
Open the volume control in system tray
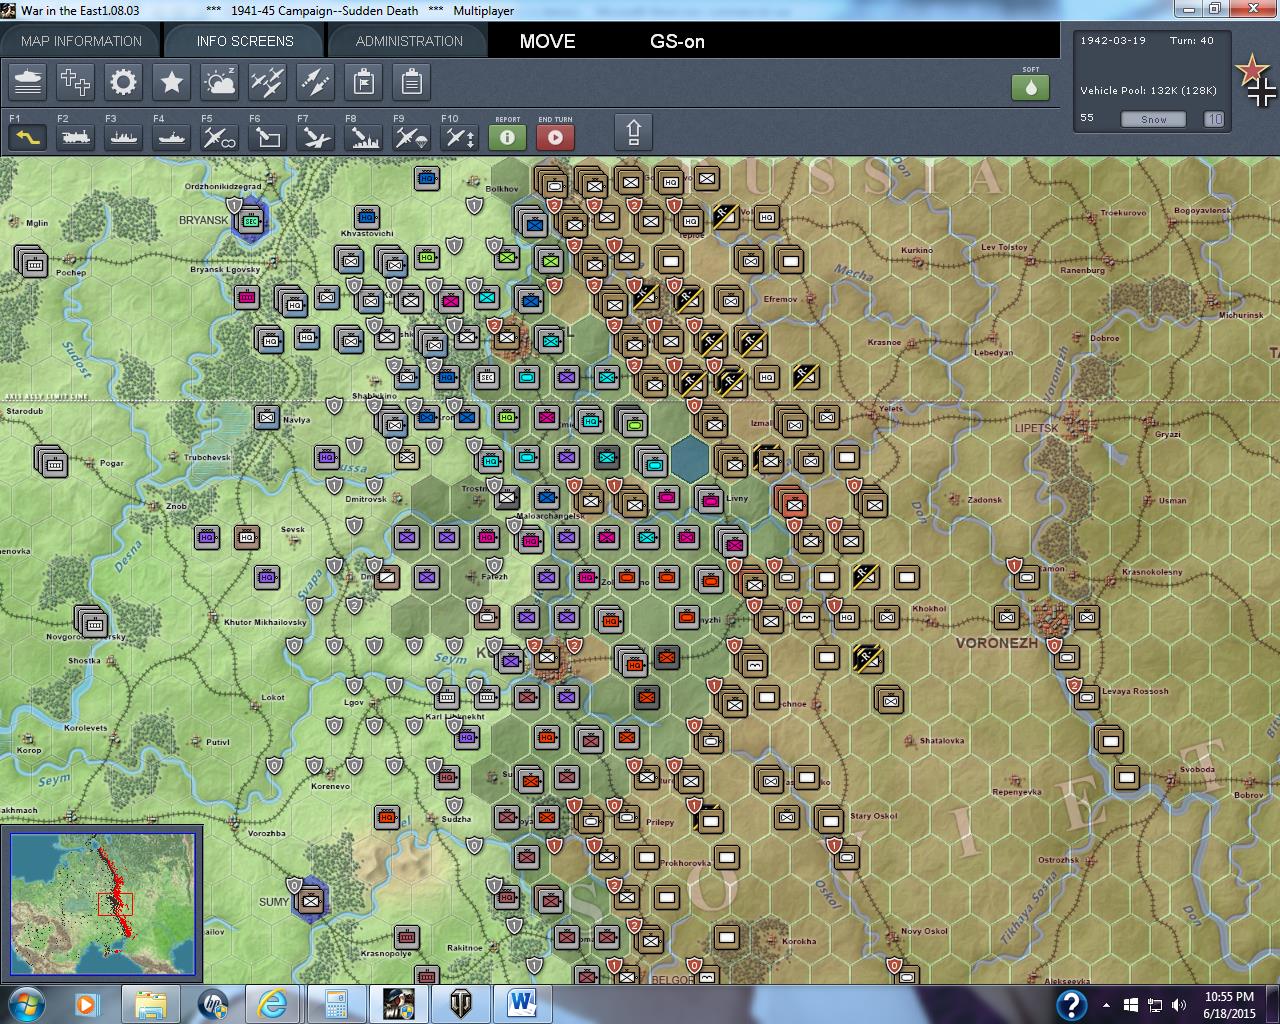(x=1180, y=1005)
